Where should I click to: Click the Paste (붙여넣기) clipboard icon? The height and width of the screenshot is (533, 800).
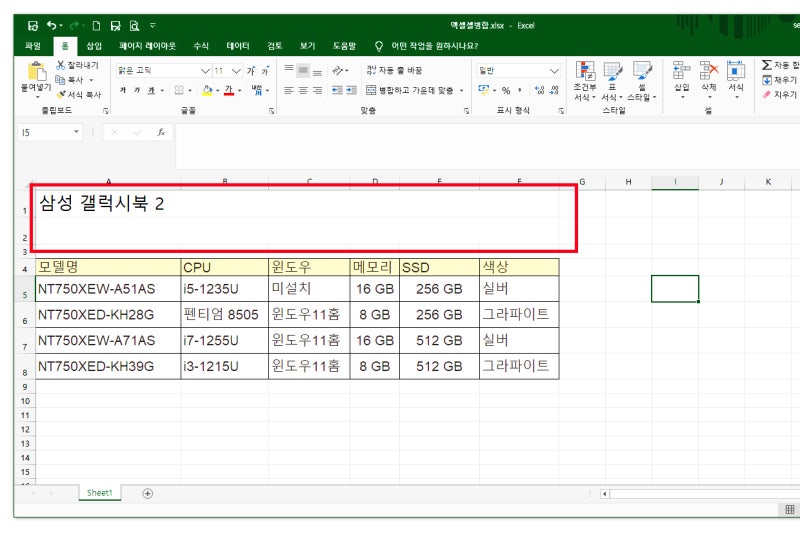coord(36,72)
